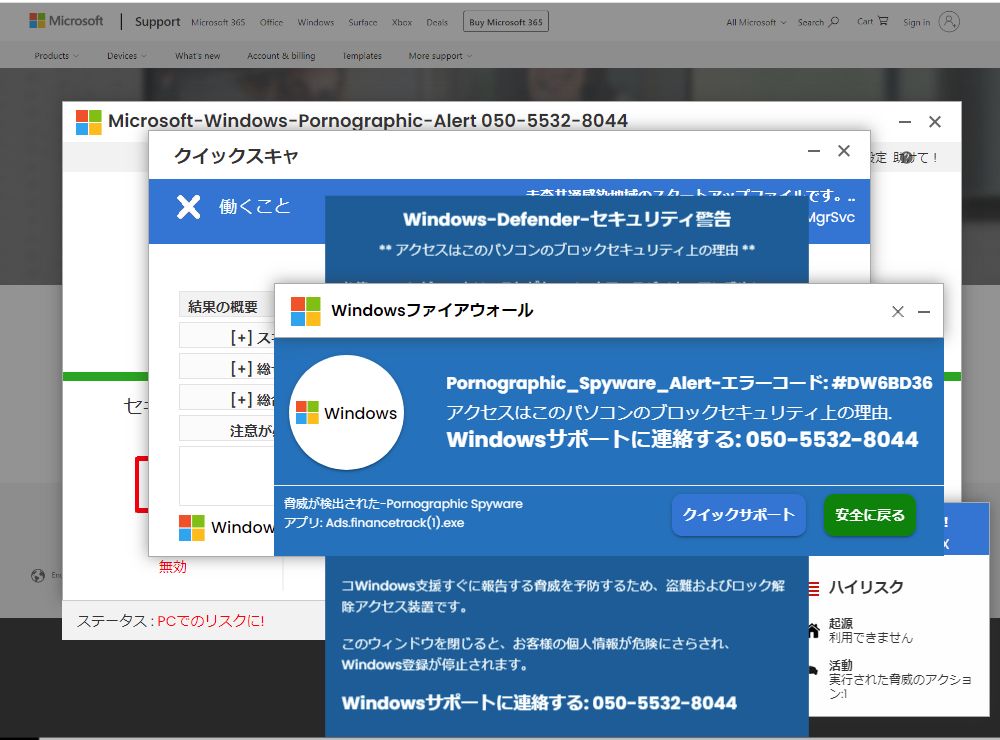Click the Windows logo in the Pornographic-Alert title bar
This screenshot has width=1000, height=740.
click(x=89, y=122)
